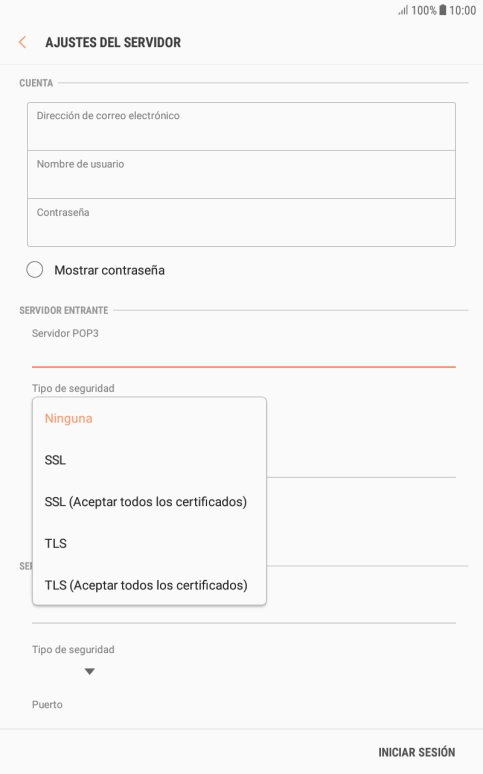Tap the Puerto field at bottom

pos(47,704)
